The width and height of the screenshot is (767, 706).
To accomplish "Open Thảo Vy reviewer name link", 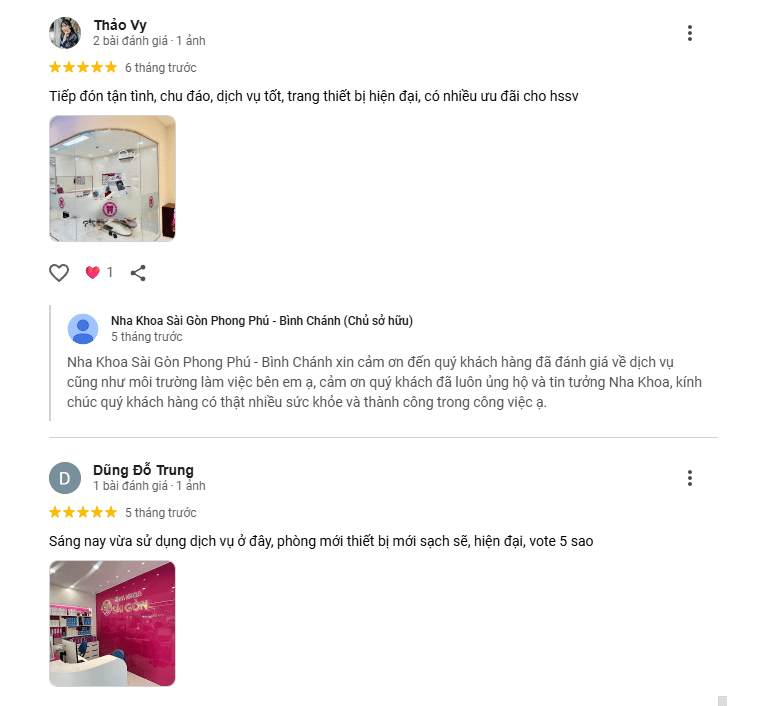I will 120,25.
